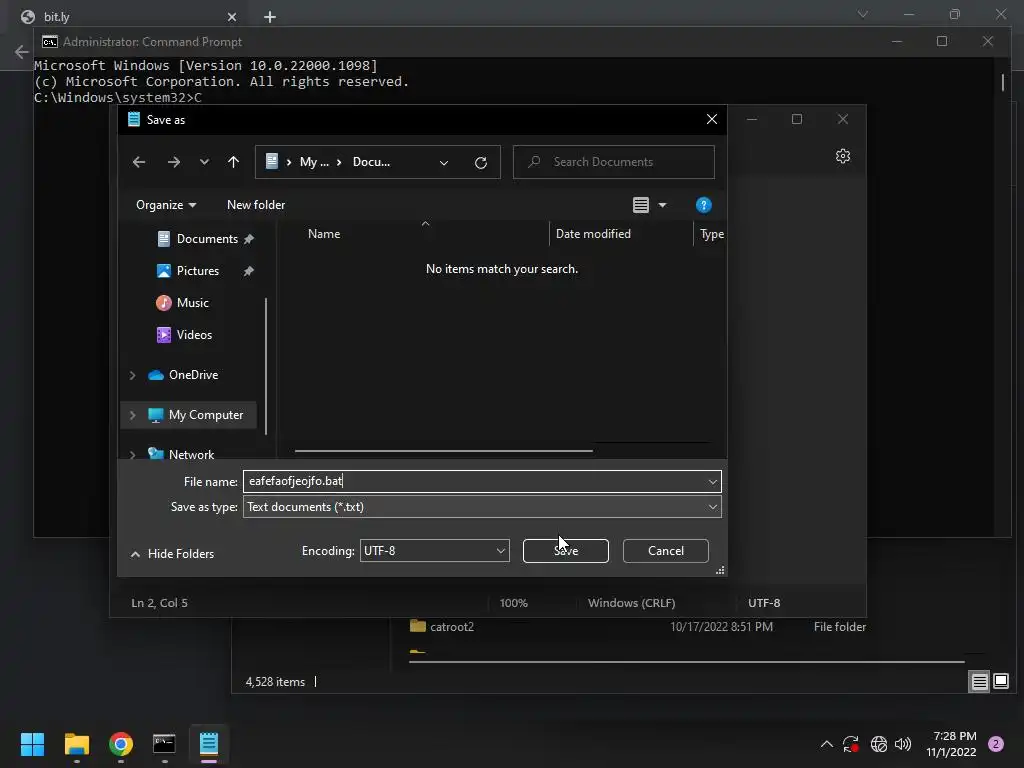Select Documents in the sidebar
Screen dimensions: 1024x768
coord(207,239)
